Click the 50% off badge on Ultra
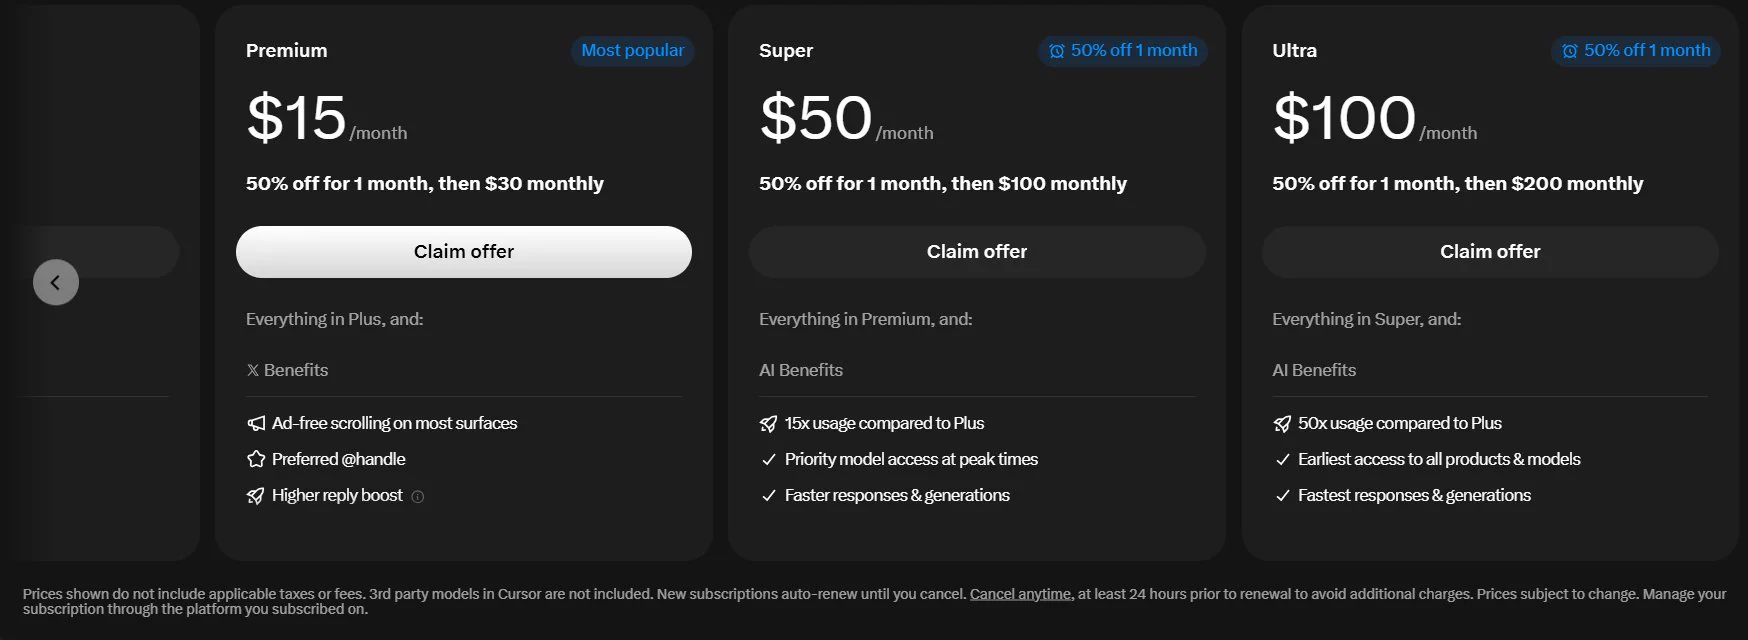 [x=1636, y=51]
